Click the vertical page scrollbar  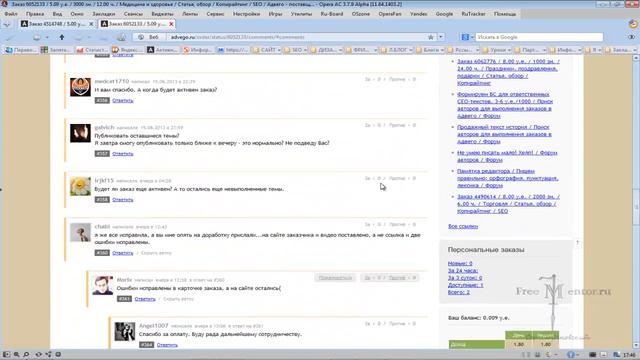point(636,202)
